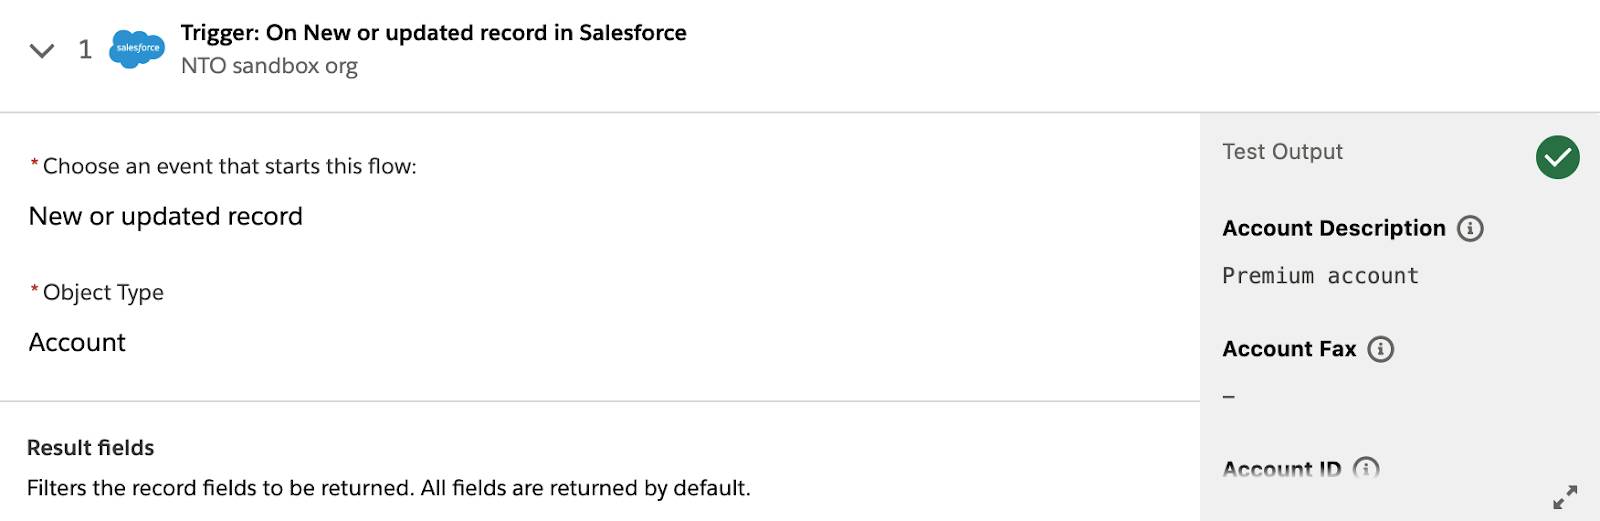Viewport: 1600px width, 521px height.
Task: Click the 'Account Description' field label
Action: [1333, 229]
